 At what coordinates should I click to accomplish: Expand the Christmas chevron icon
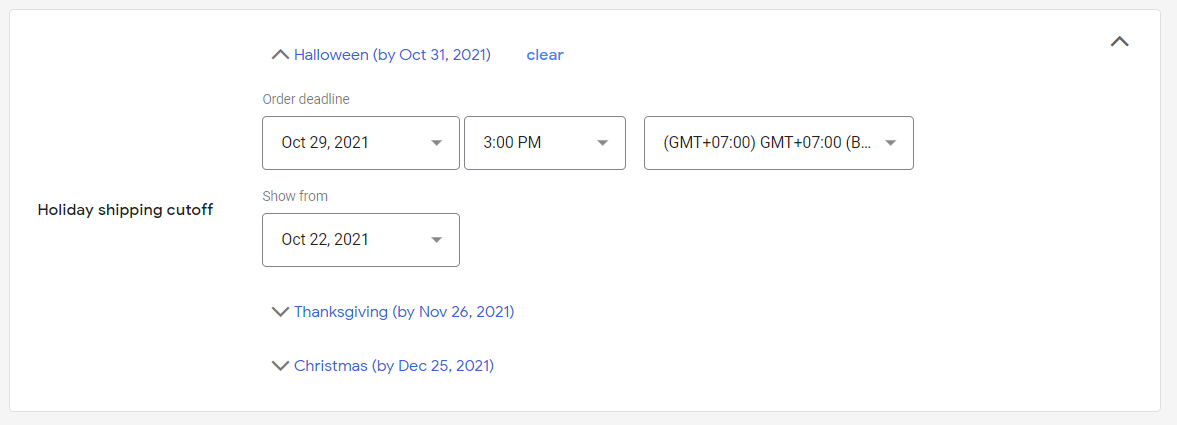280,366
